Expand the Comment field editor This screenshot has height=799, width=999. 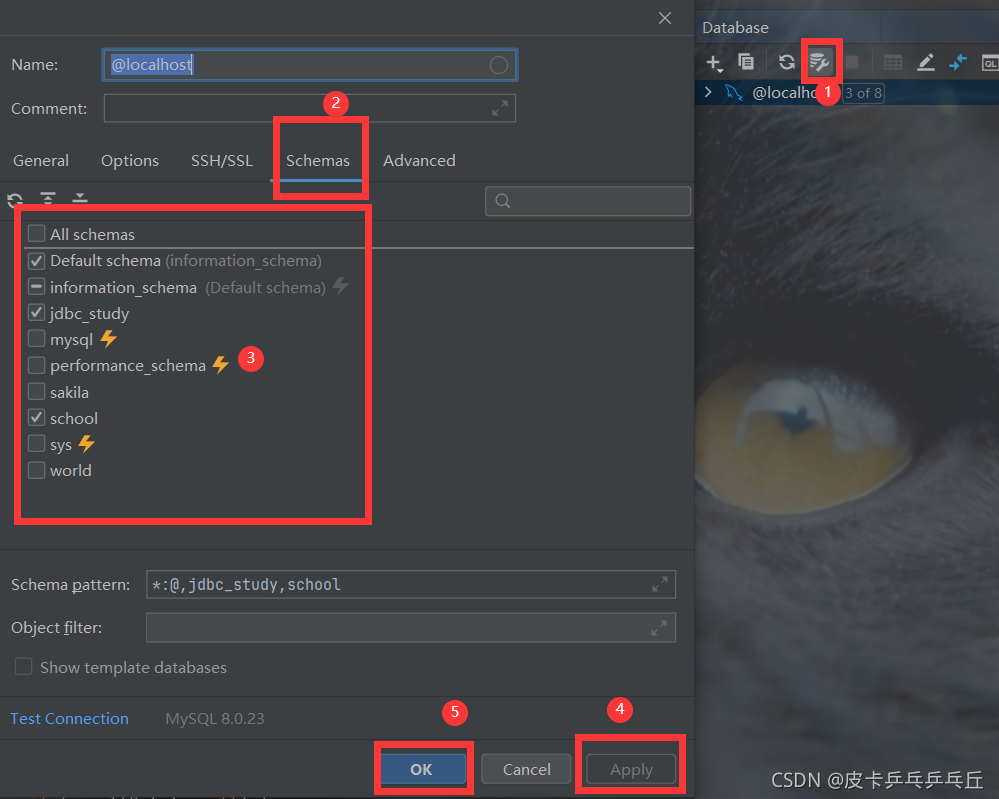click(x=500, y=108)
